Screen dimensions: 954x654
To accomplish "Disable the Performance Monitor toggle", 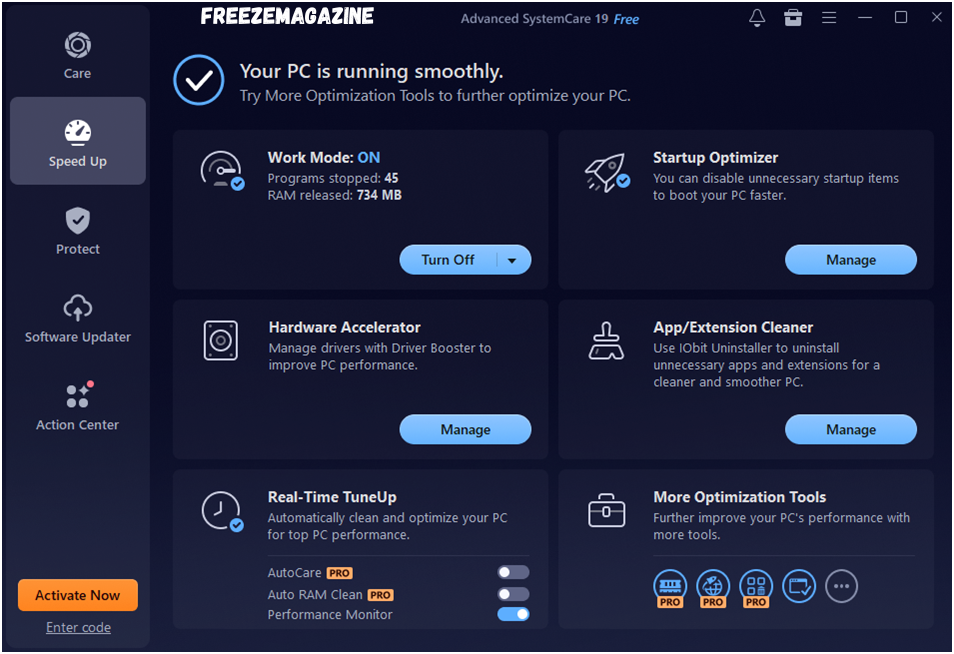I will click(513, 614).
